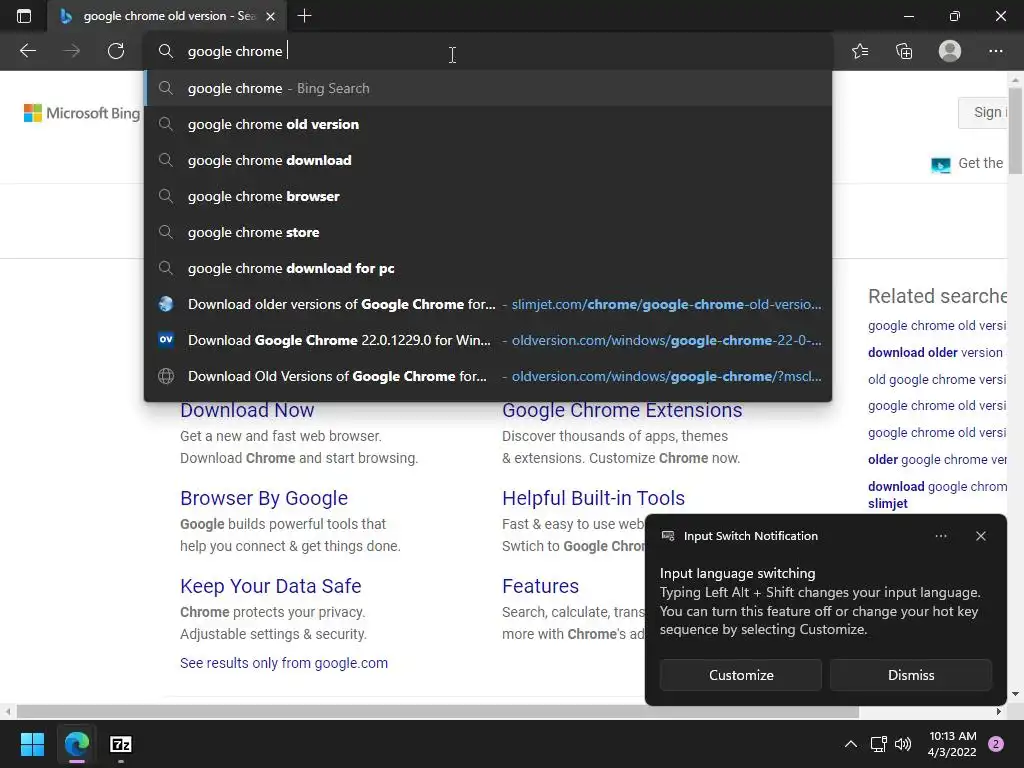Open the Keep Your Data Safe link
Screen dimensions: 1024x768
click(270, 586)
